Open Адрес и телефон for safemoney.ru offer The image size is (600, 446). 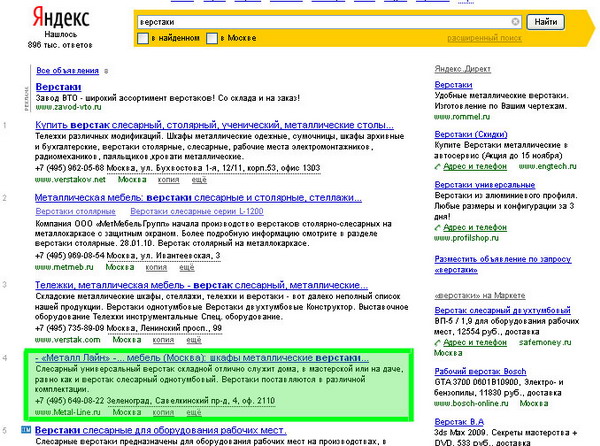click(475, 342)
